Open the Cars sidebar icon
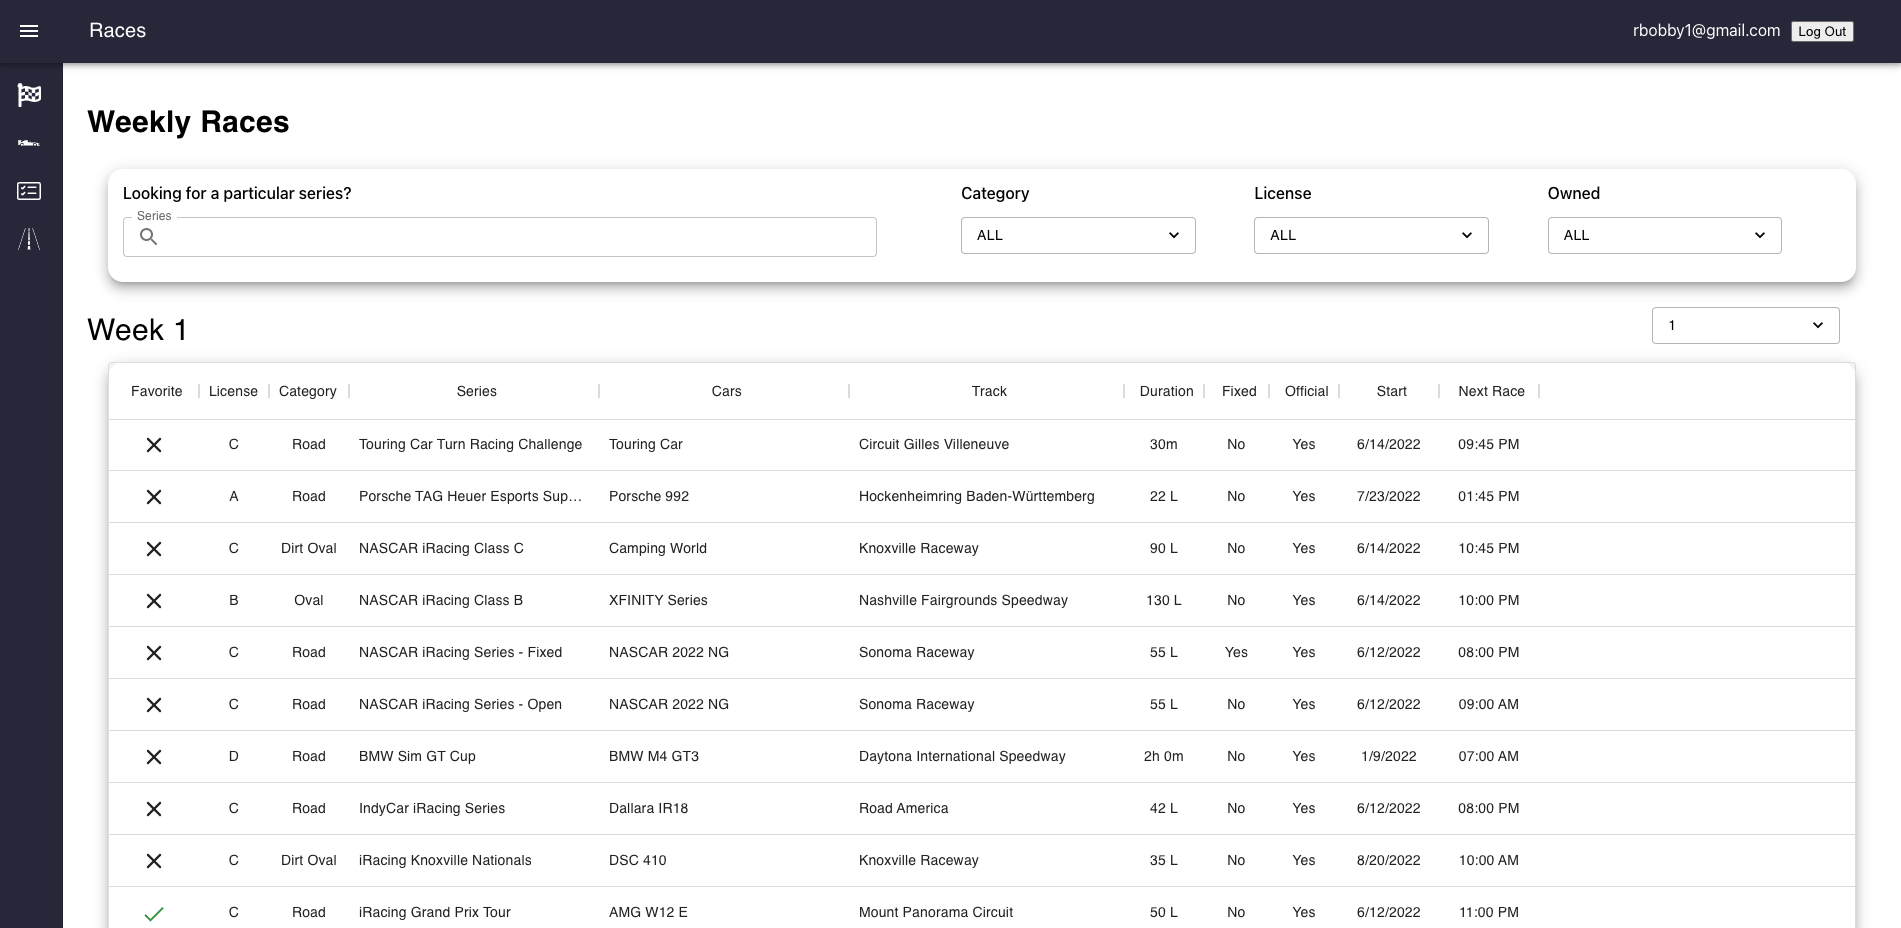Image resolution: width=1901 pixels, height=928 pixels. click(x=29, y=143)
